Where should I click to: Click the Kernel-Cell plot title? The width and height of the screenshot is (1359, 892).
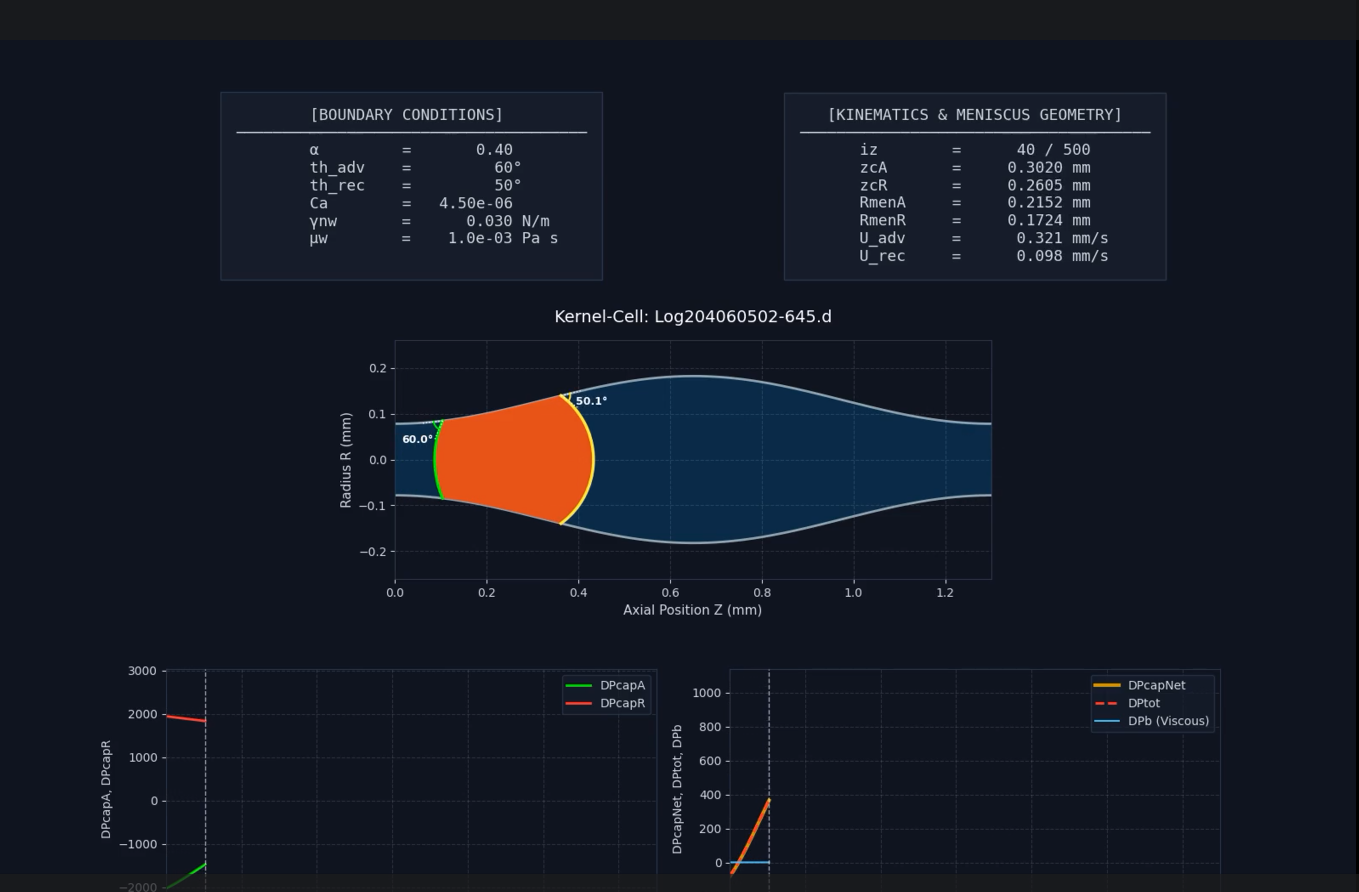pyautogui.click(x=693, y=317)
